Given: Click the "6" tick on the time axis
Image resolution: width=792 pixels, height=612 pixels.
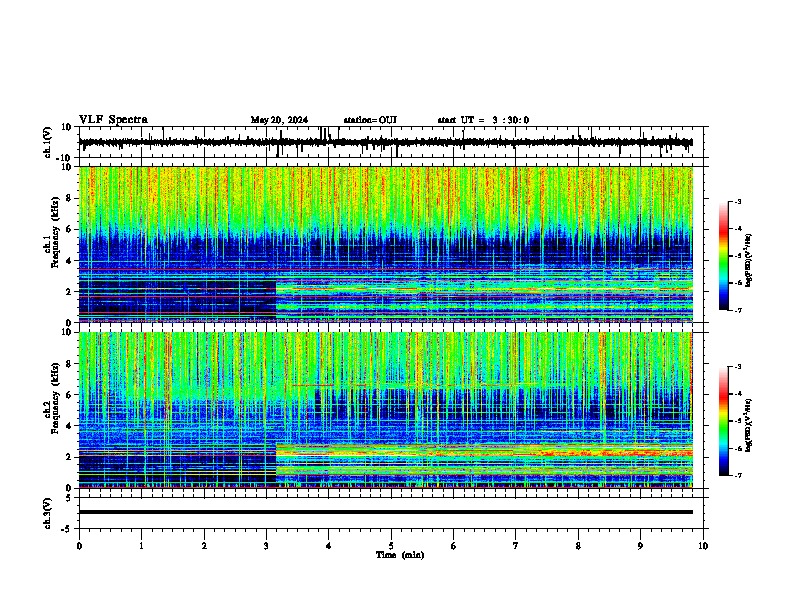Looking at the screenshot, I should 454,546.
